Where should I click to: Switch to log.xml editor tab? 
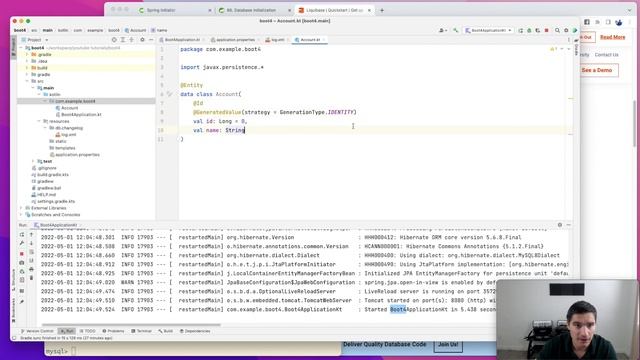pos(277,40)
